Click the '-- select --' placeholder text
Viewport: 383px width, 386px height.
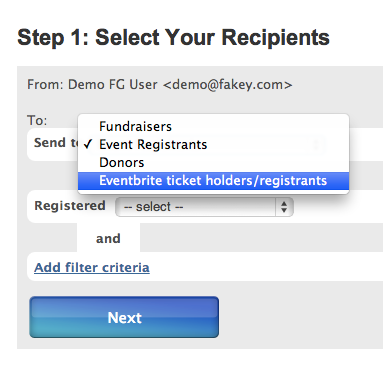pos(153,207)
